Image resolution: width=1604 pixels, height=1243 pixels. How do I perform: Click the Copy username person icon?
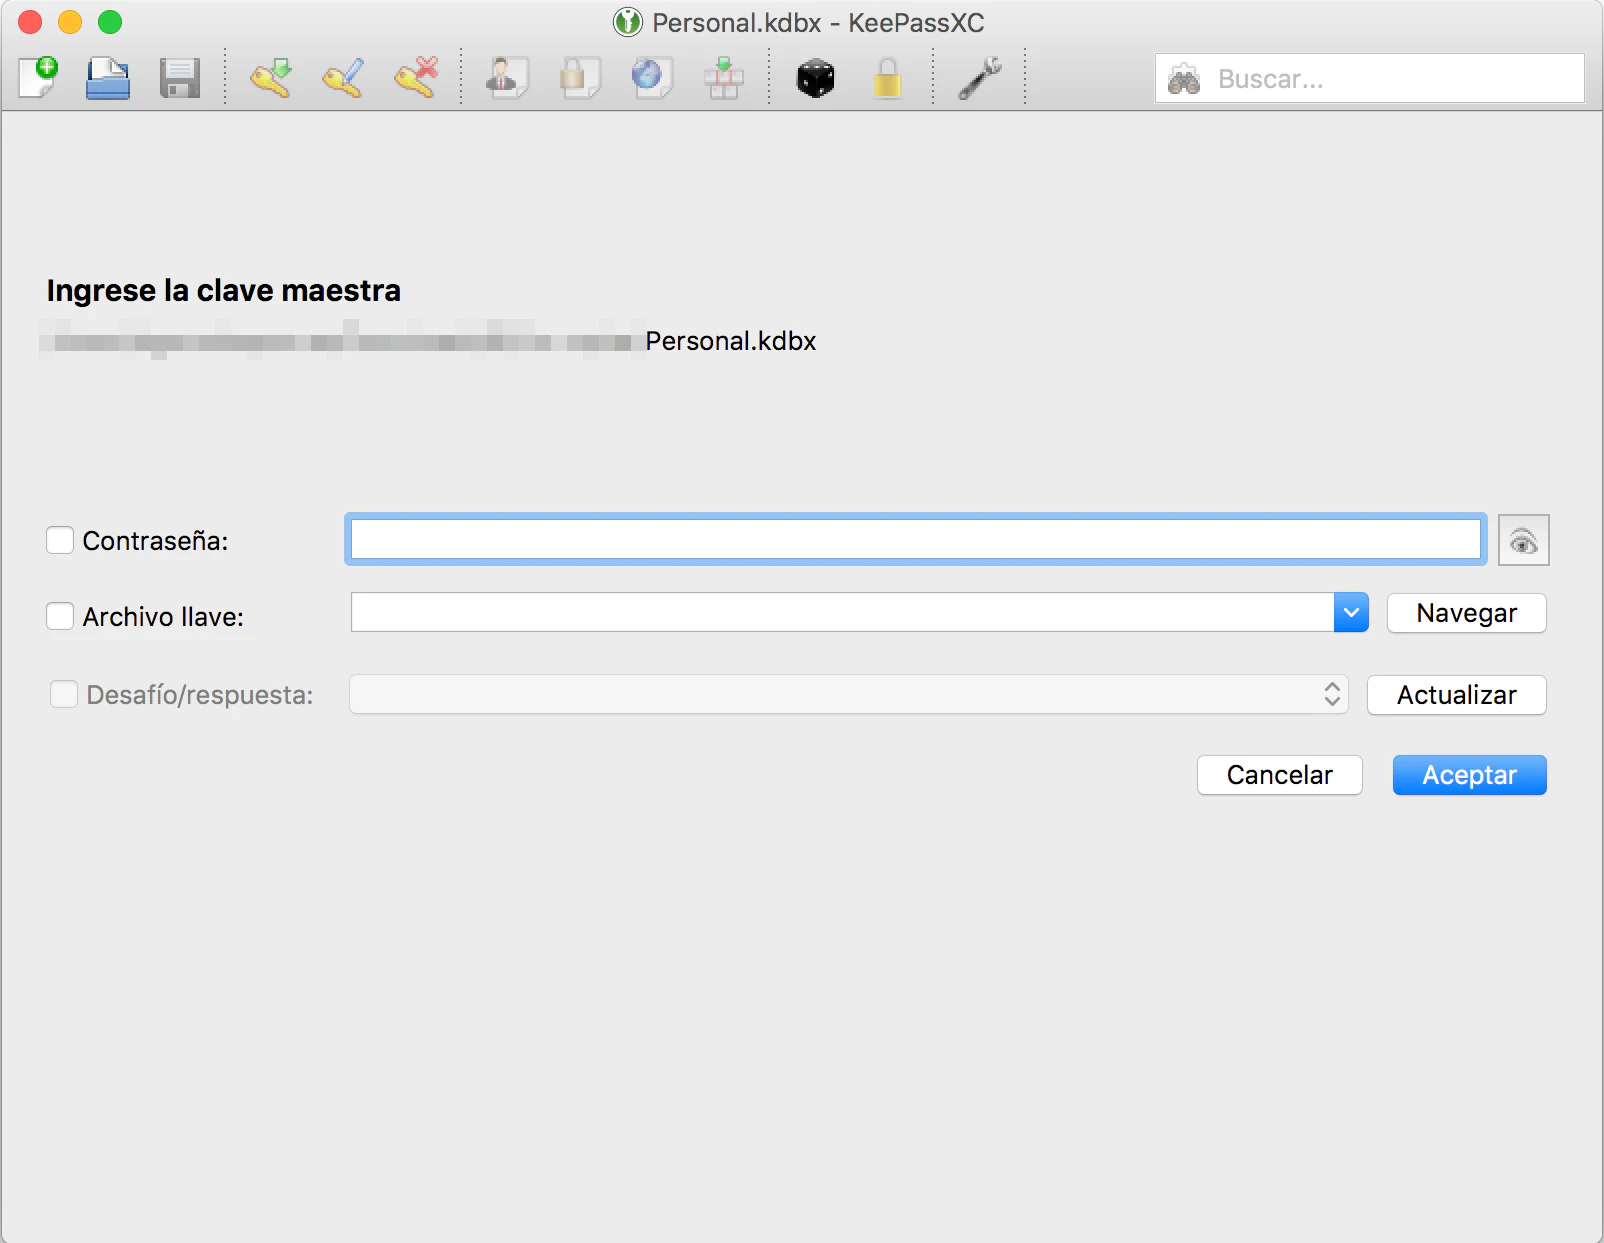pos(506,78)
